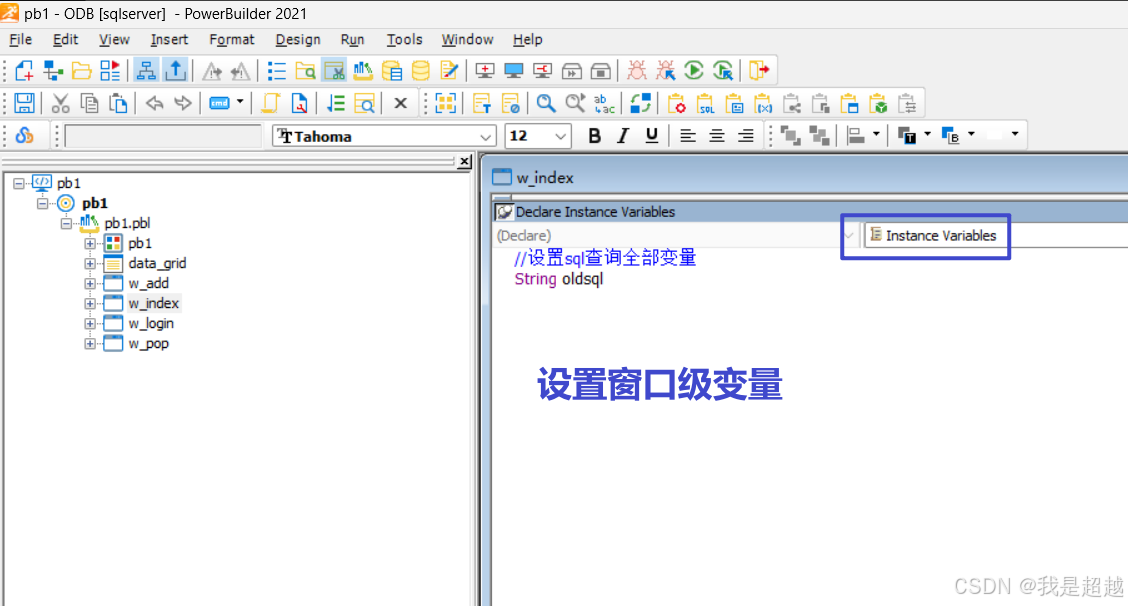Expand the w_login tree node
The width and height of the screenshot is (1128, 606).
click(91, 323)
